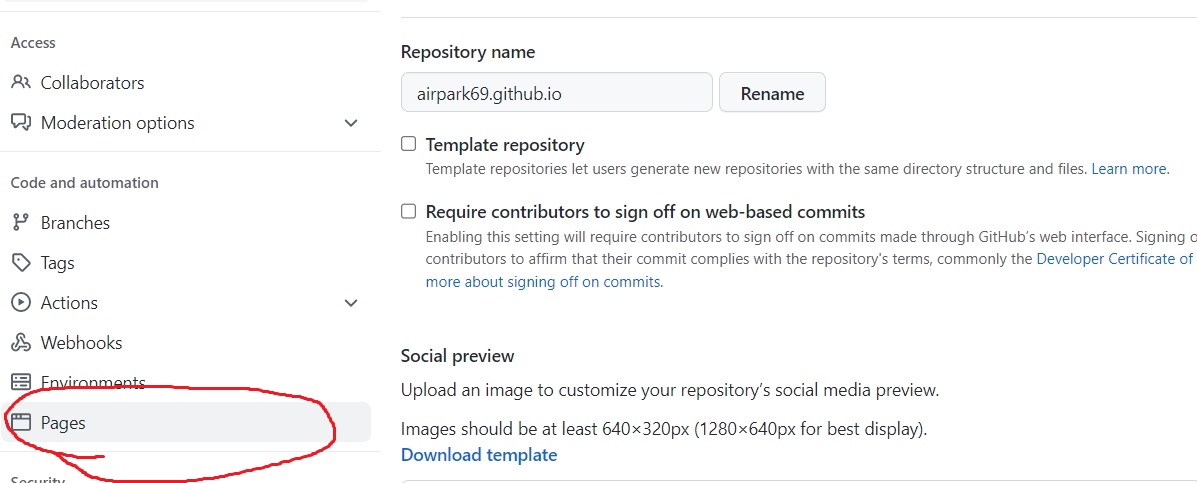Click the Branches git-branch icon
Viewport: 1197px width, 483px height.
(21, 223)
